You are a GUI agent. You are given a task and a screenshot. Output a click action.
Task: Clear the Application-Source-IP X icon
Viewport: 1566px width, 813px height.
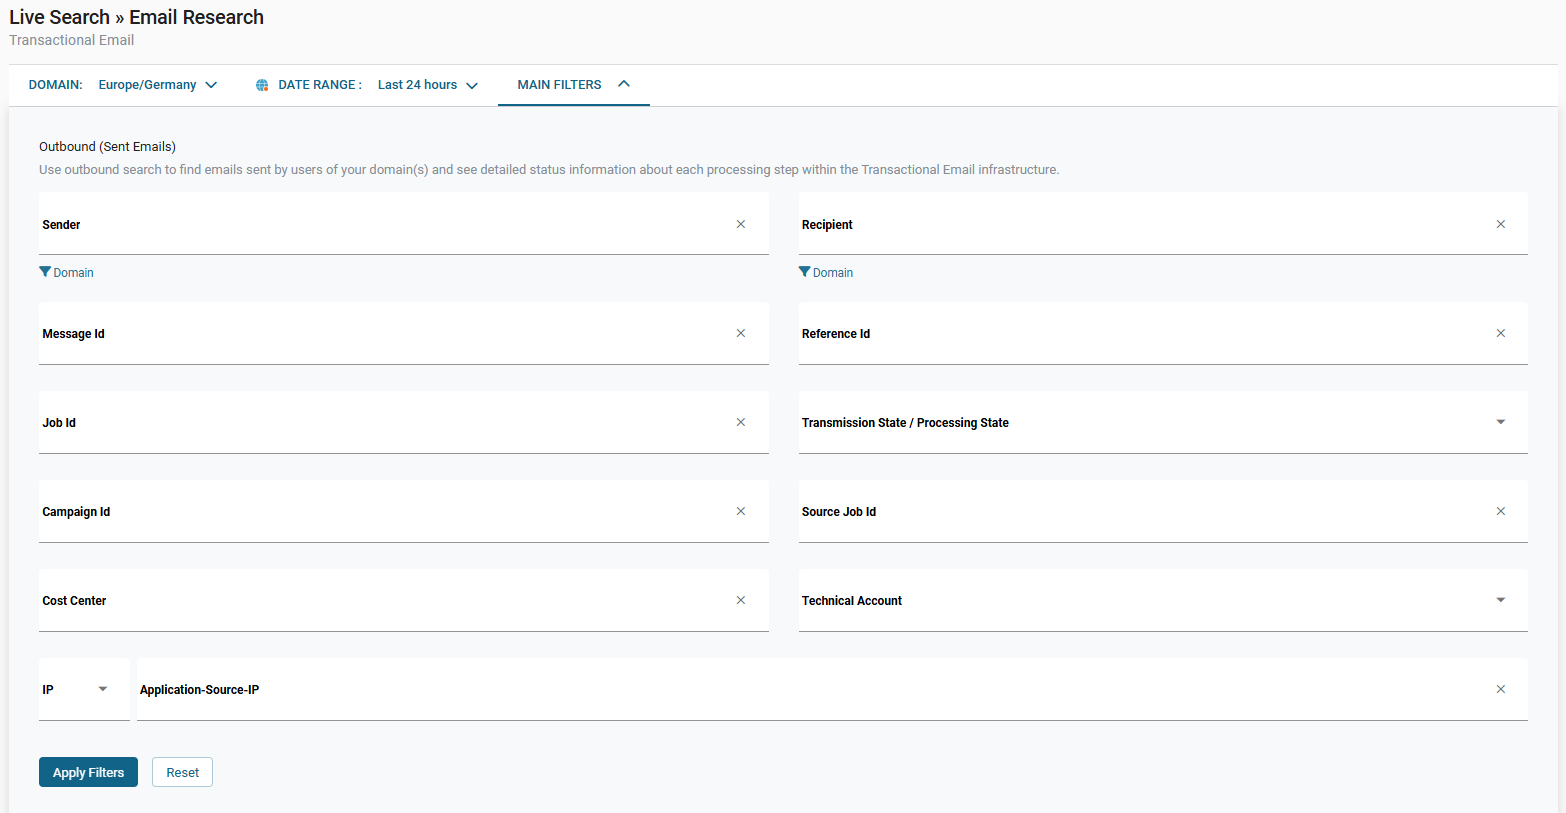(x=1500, y=689)
